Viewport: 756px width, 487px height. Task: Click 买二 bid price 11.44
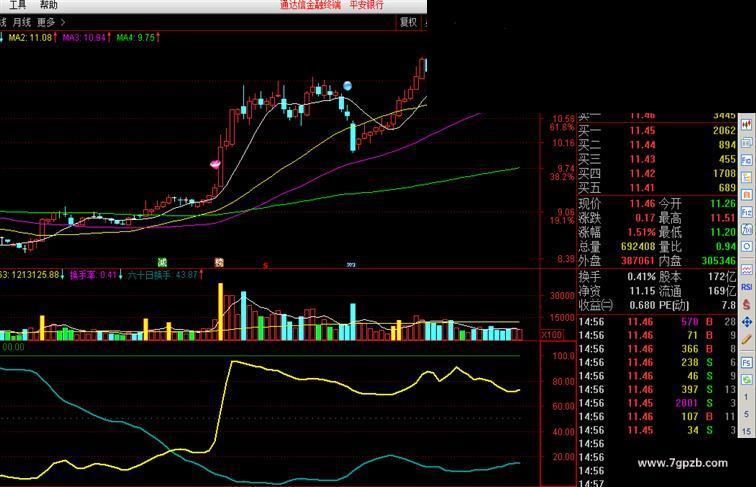coord(642,145)
